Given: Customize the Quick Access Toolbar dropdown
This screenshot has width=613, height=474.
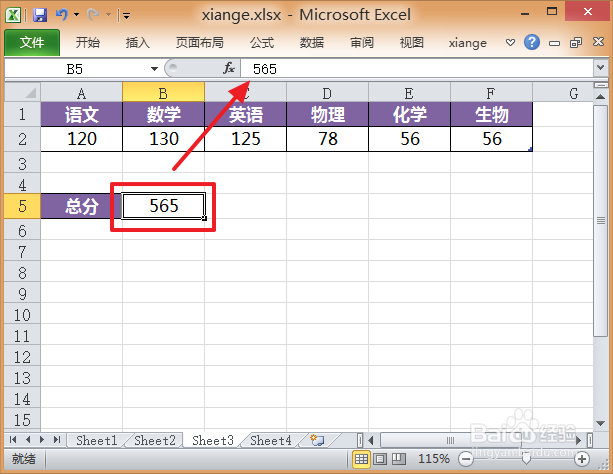Looking at the screenshot, I should [x=126, y=16].
